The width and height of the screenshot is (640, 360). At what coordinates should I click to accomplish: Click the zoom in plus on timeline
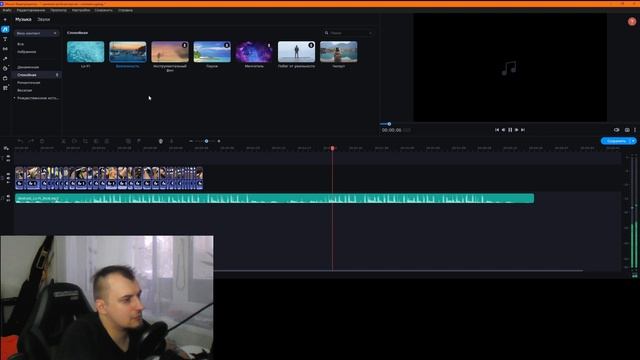[219, 141]
